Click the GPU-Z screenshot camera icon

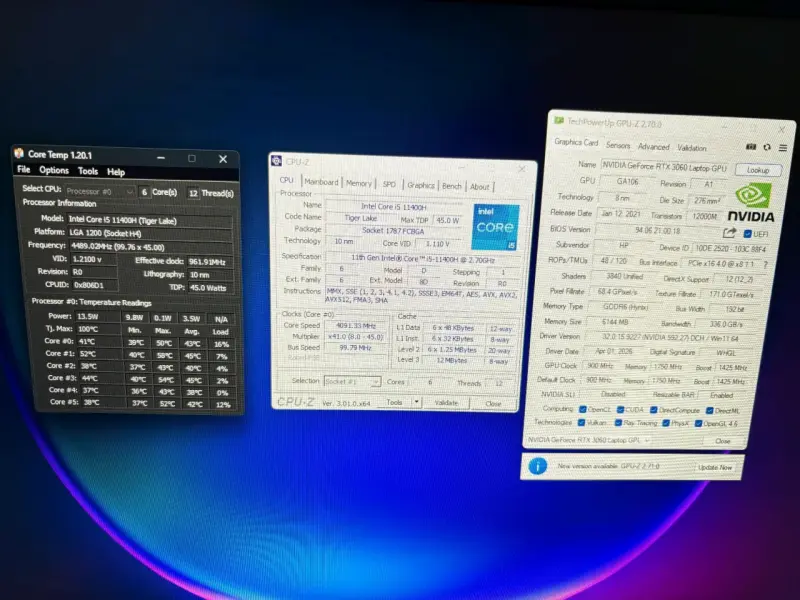tap(751, 146)
